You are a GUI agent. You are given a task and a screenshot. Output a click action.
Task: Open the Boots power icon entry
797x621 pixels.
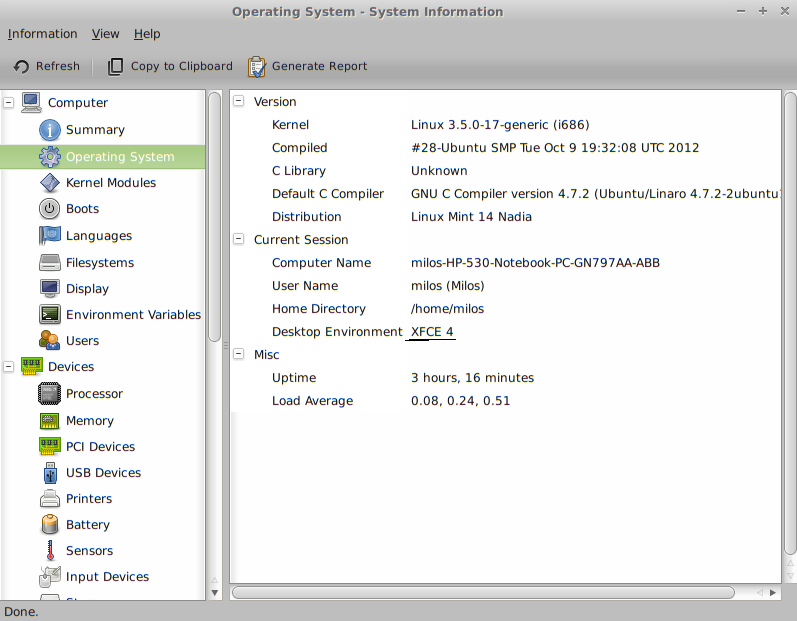click(x=50, y=209)
